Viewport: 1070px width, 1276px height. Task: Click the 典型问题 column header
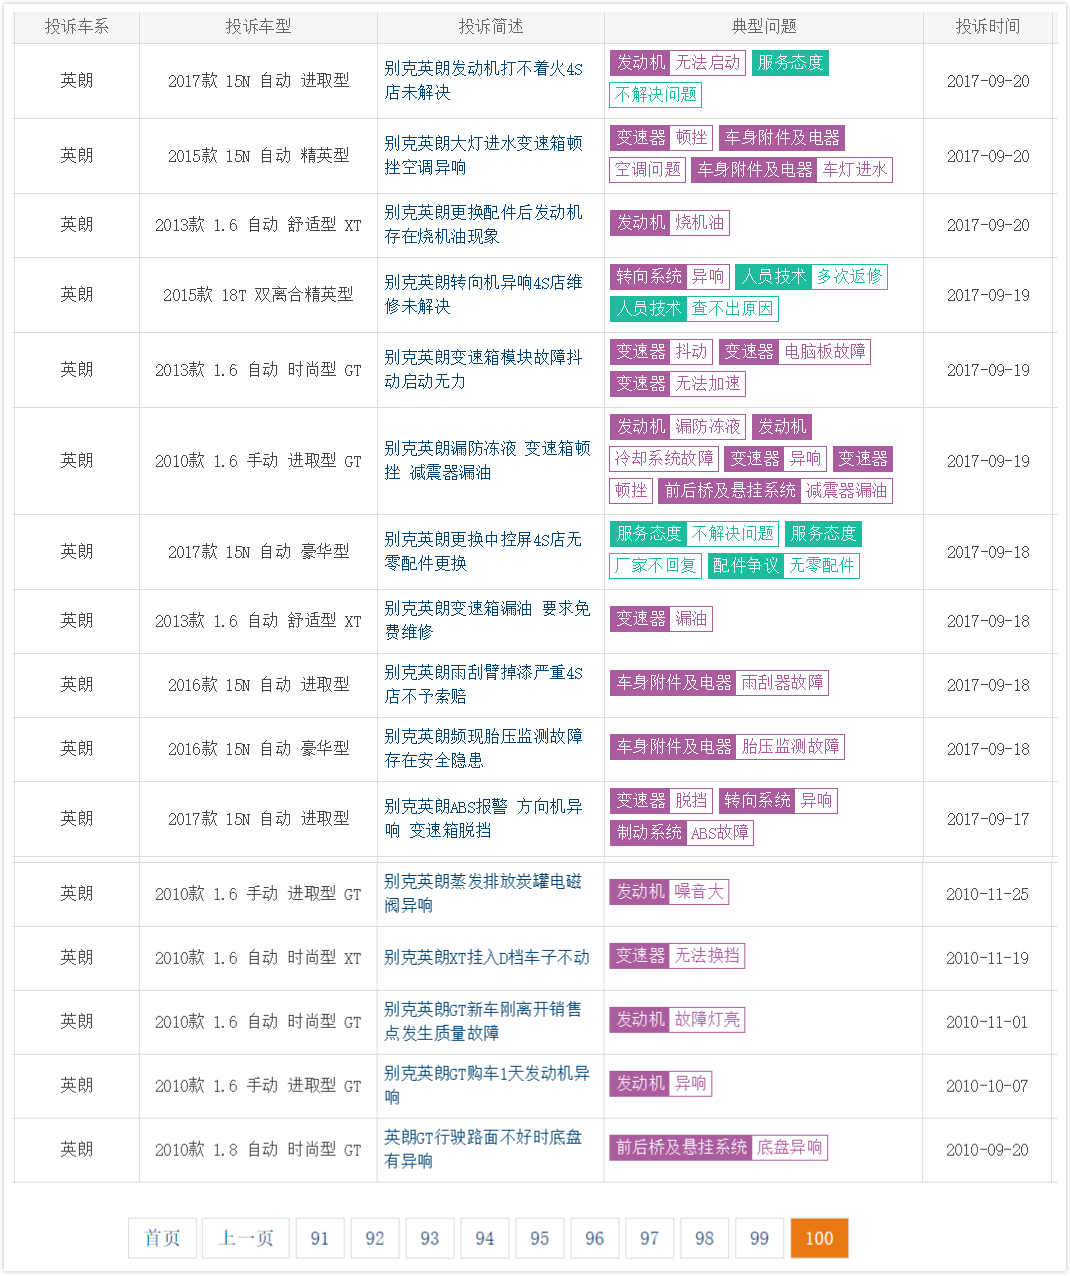tap(764, 27)
